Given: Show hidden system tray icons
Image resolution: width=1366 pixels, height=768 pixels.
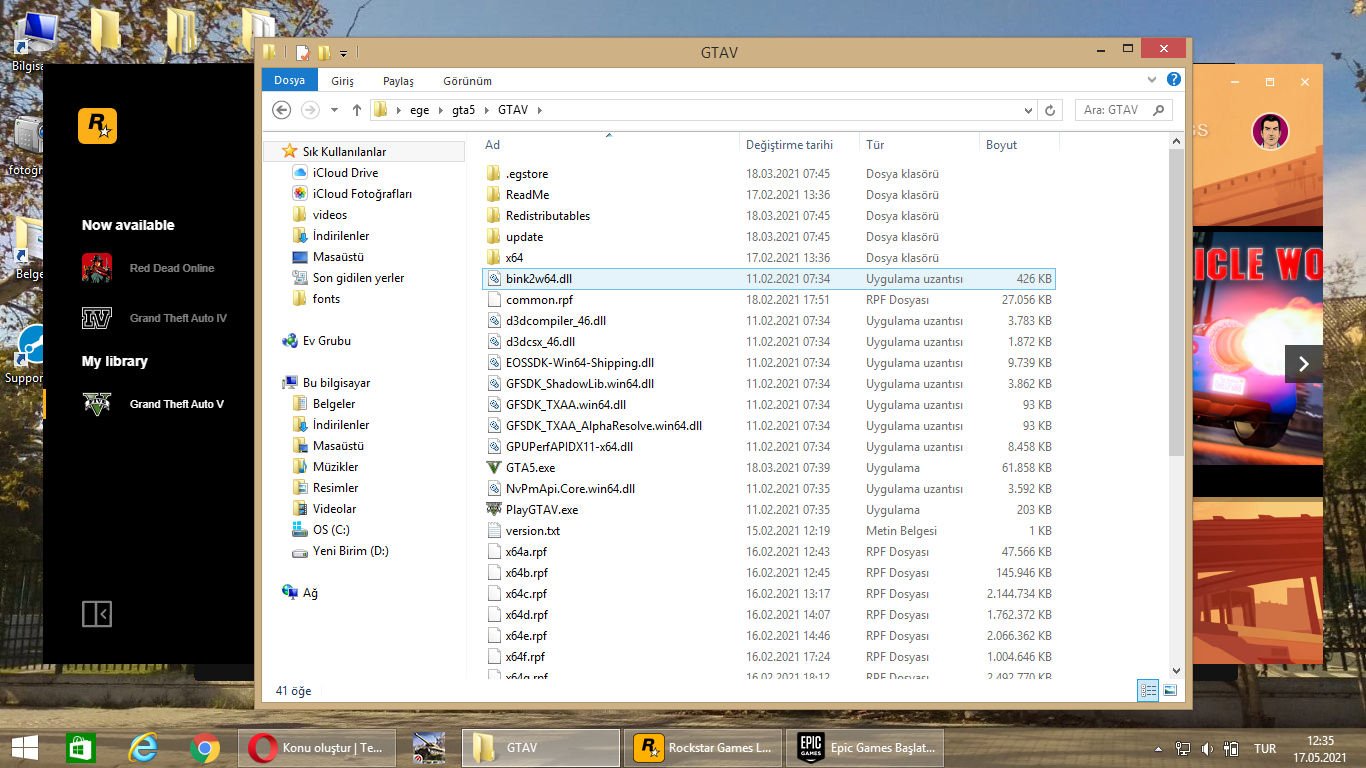Looking at the screenshot, I should [1159, 748].
